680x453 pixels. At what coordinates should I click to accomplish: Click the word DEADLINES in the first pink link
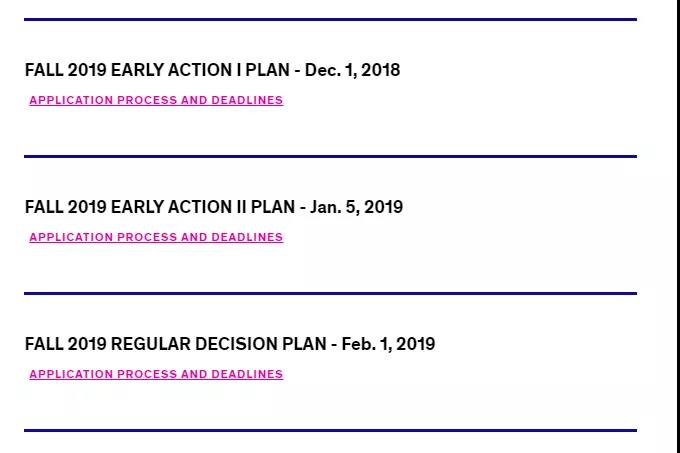247,100
